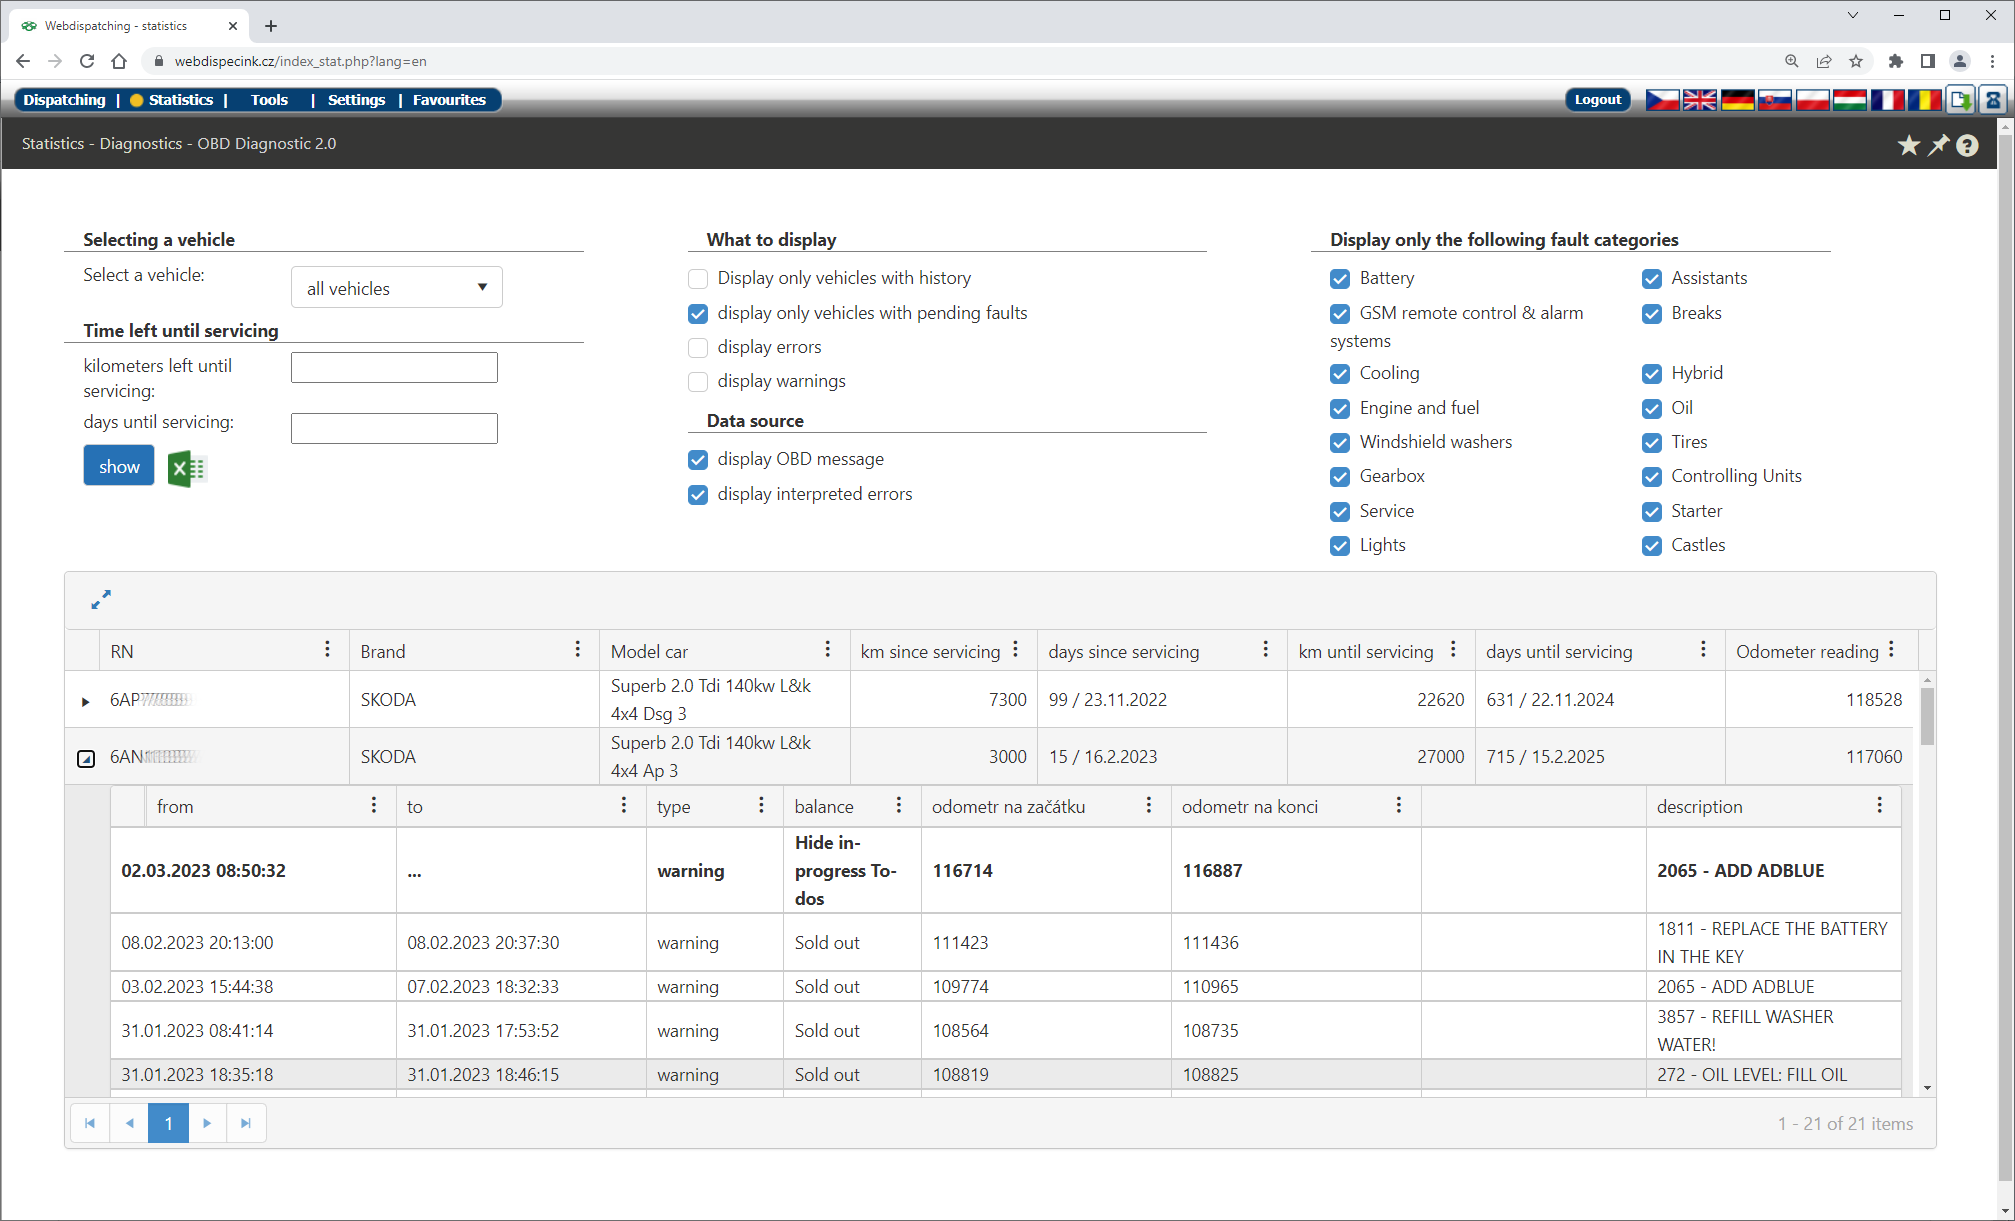
Task: Enable the display errors checkbox
Action: [697, 347]
